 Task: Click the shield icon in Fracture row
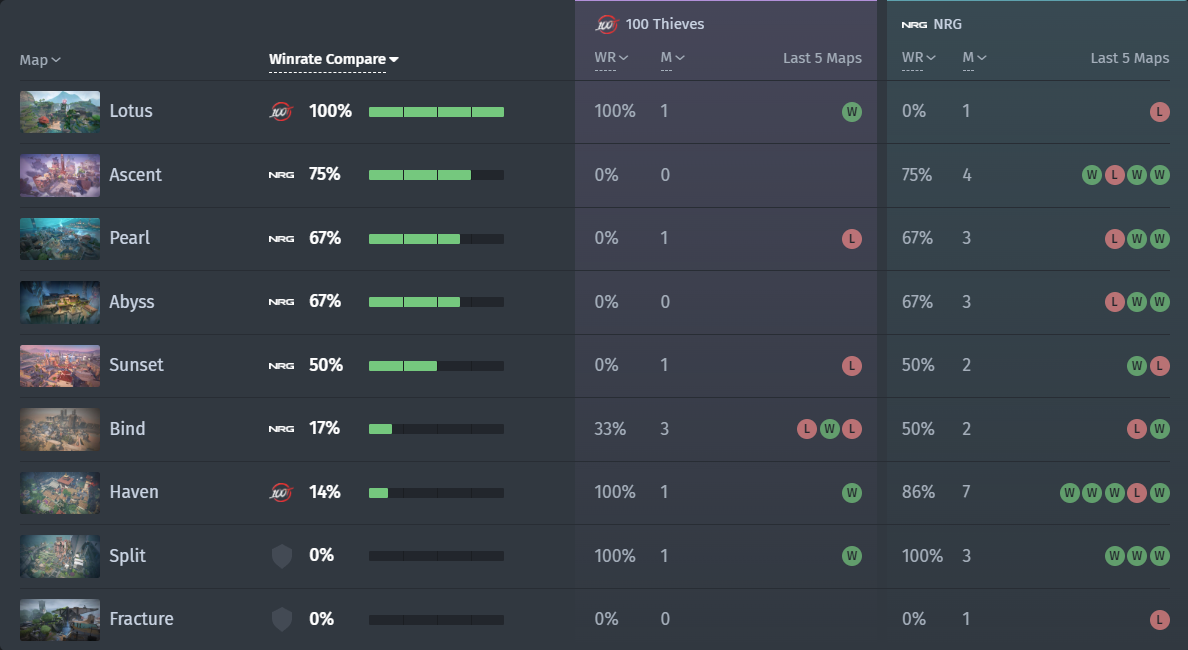click(x=282, y=619)
